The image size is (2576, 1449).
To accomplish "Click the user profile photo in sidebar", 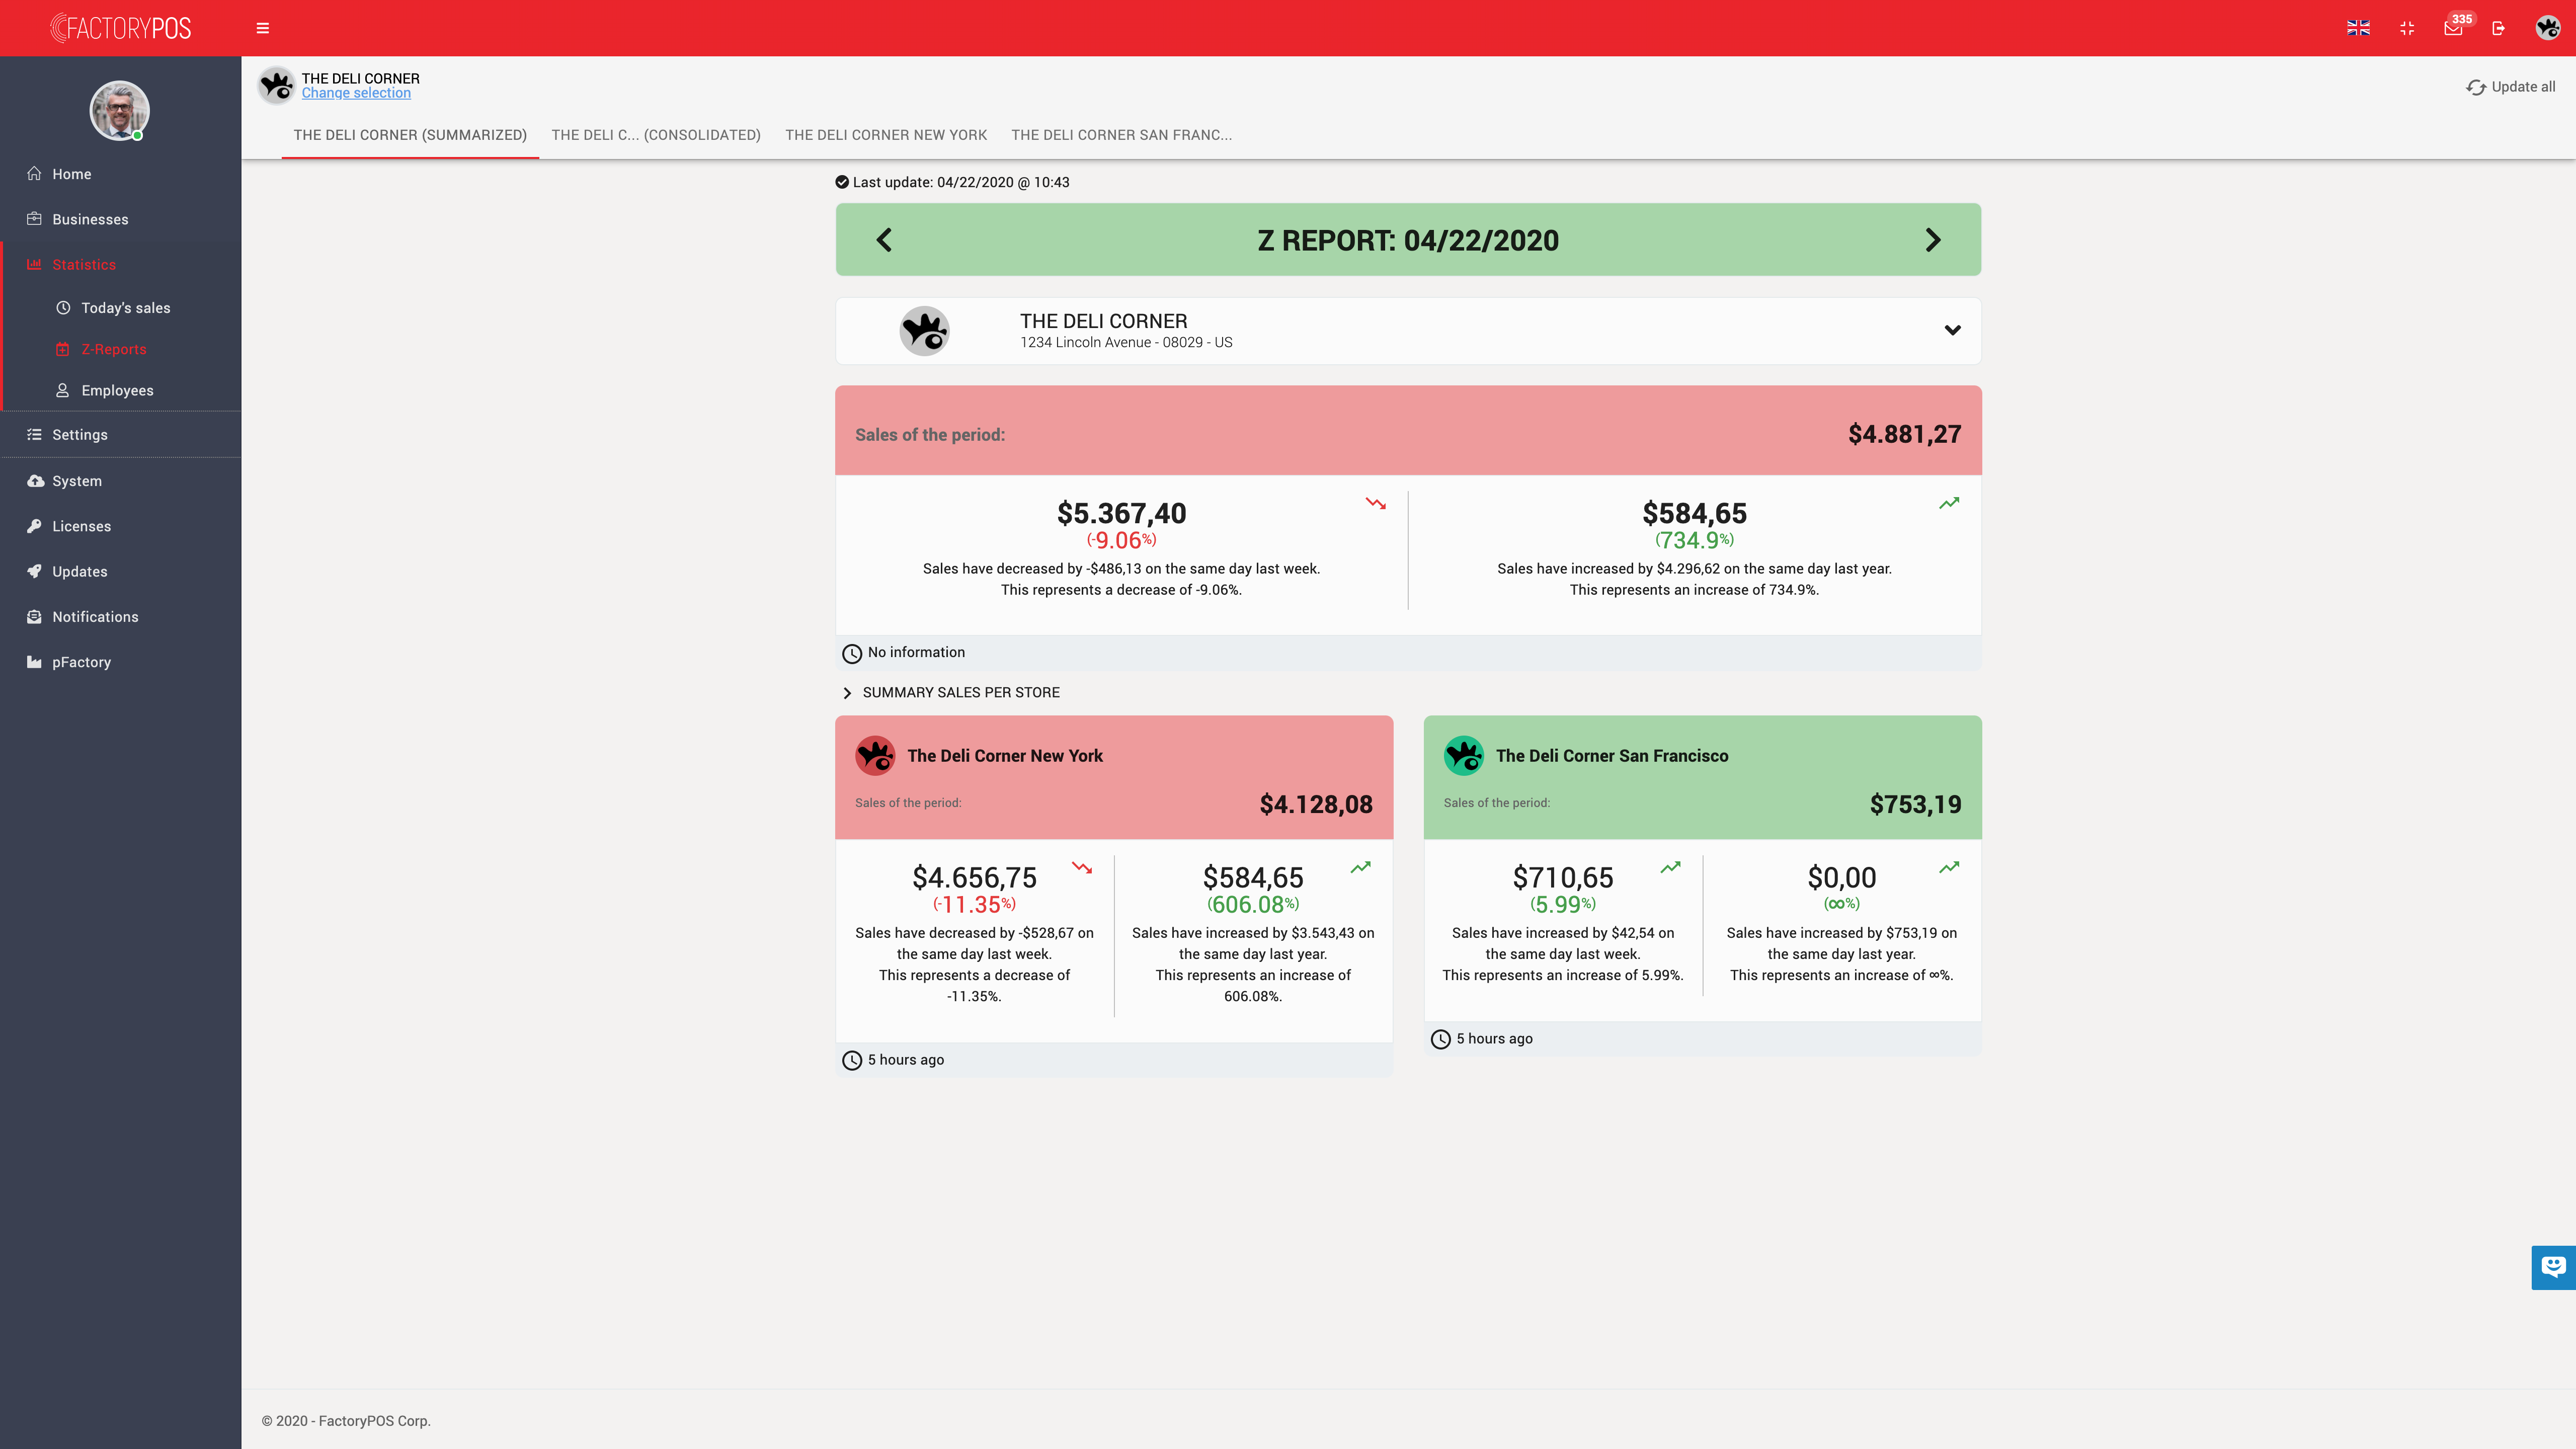I will tap(119, 110).
